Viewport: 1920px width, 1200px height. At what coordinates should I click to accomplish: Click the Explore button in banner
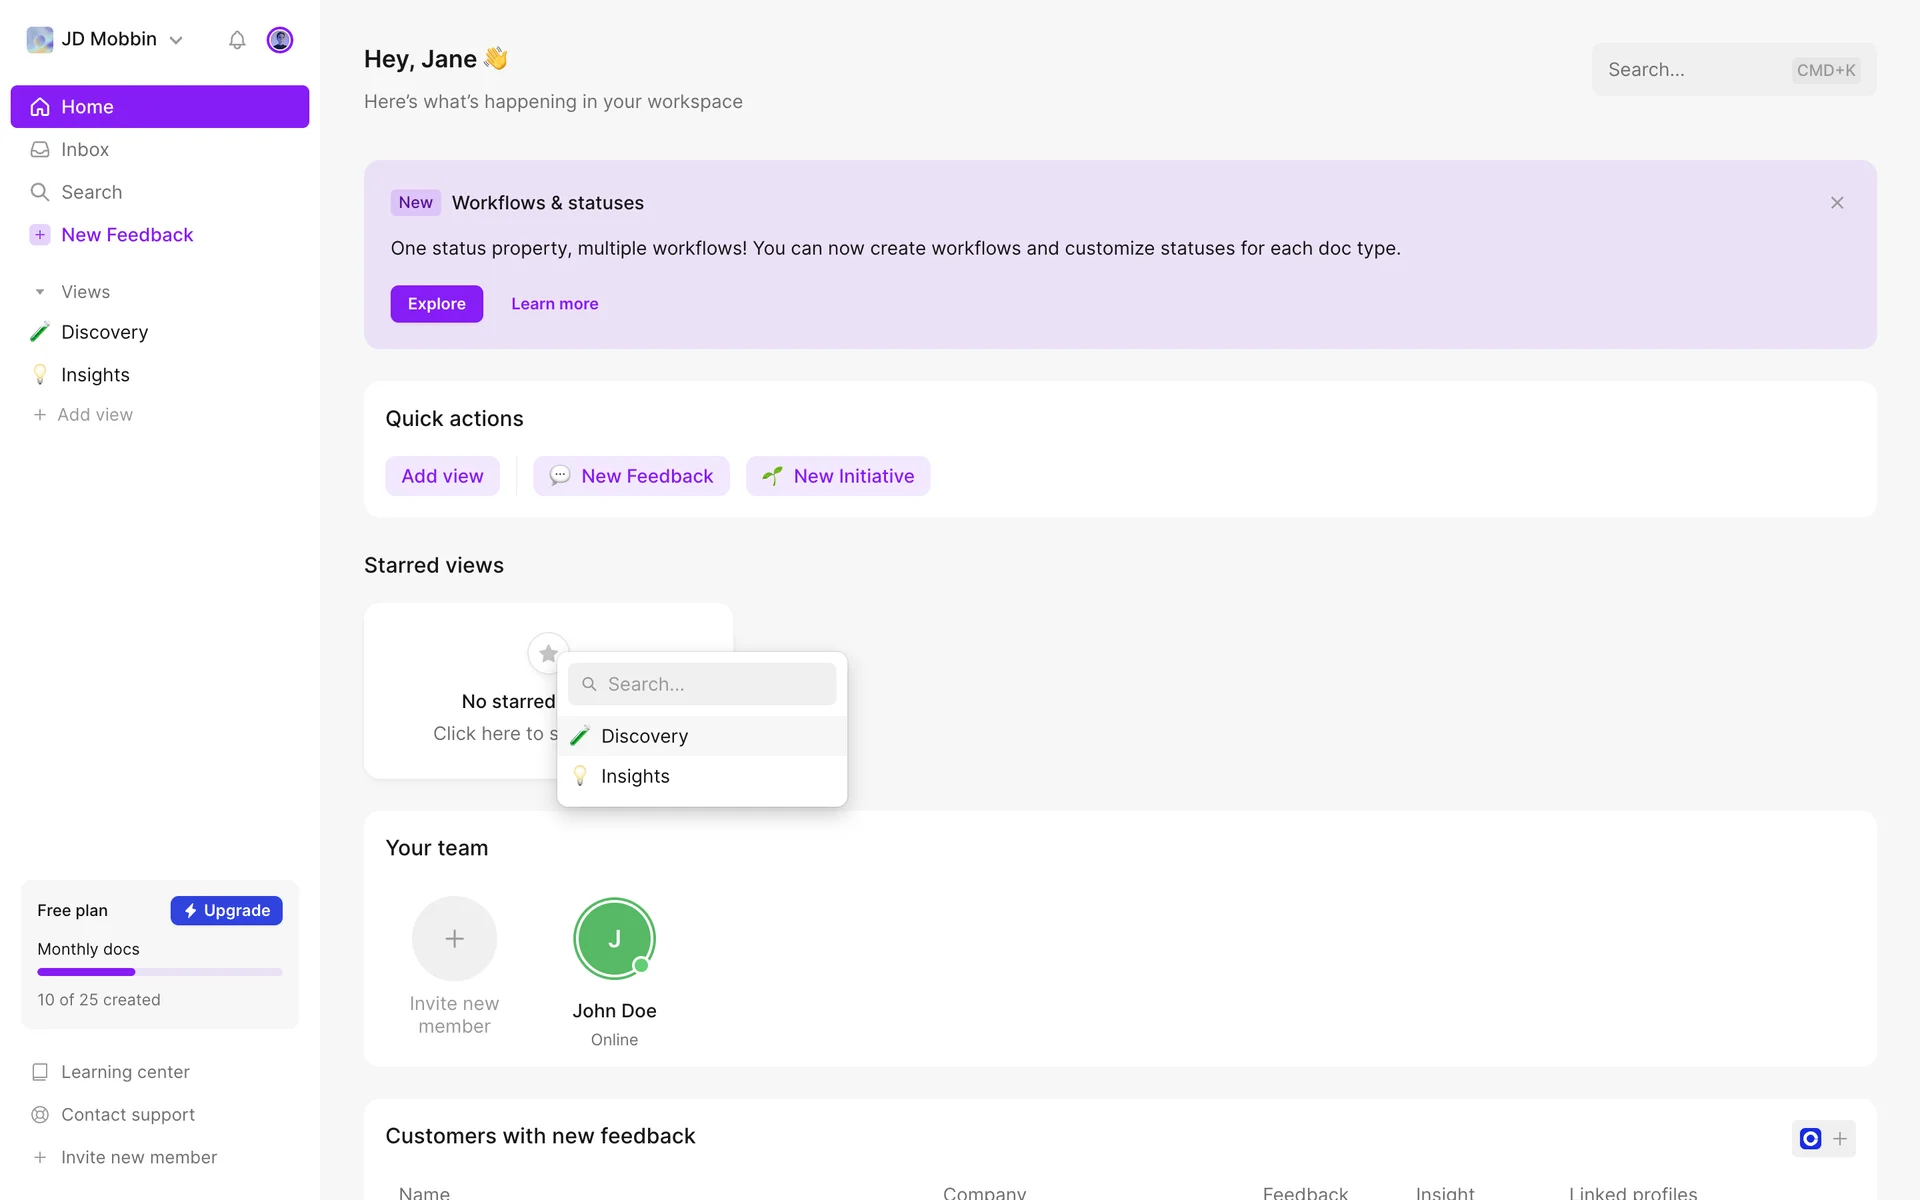click(x=436, y=304)
